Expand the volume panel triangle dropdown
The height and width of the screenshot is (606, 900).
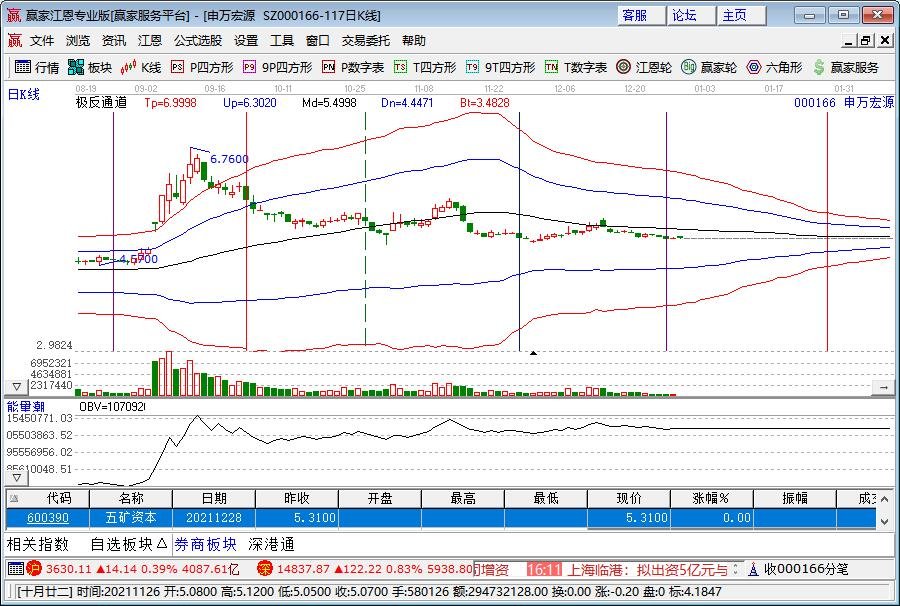(x=17, y=387)
